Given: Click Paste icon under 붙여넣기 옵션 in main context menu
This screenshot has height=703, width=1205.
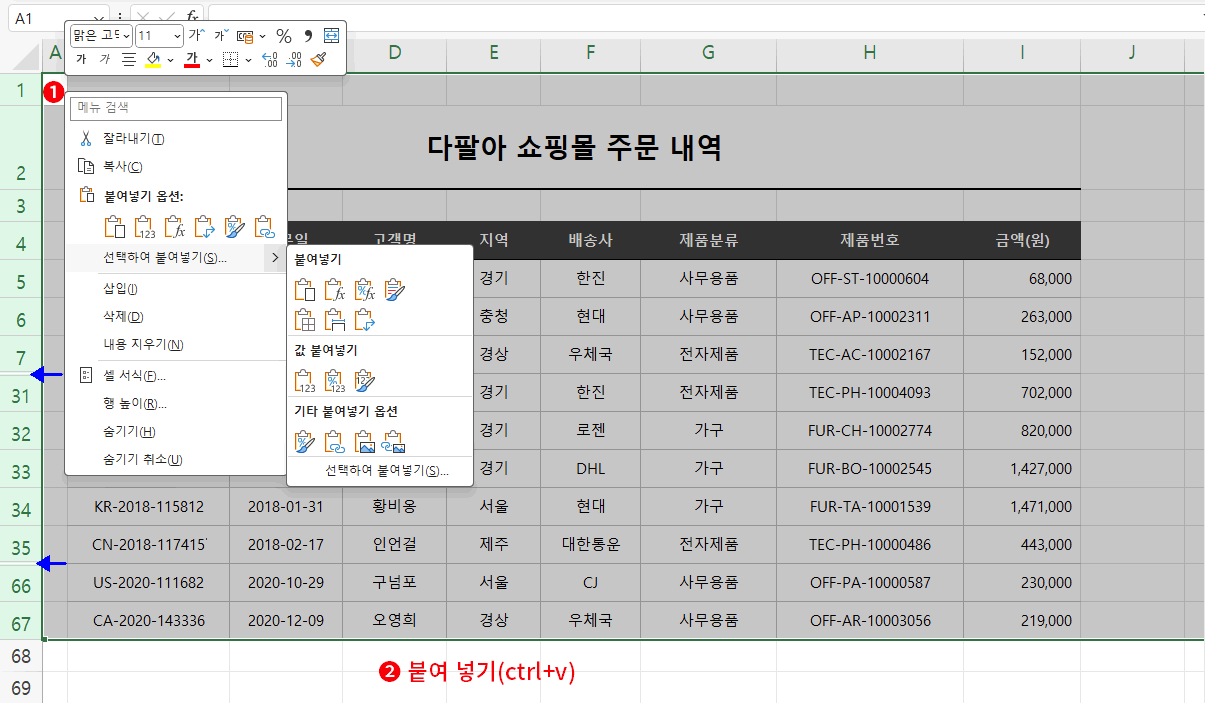Looking at the screenshot, I should pos(114,226).
